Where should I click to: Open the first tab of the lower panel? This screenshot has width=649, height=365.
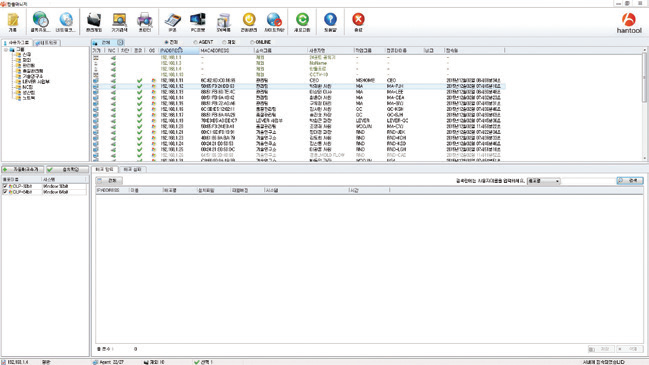point(104,169)
